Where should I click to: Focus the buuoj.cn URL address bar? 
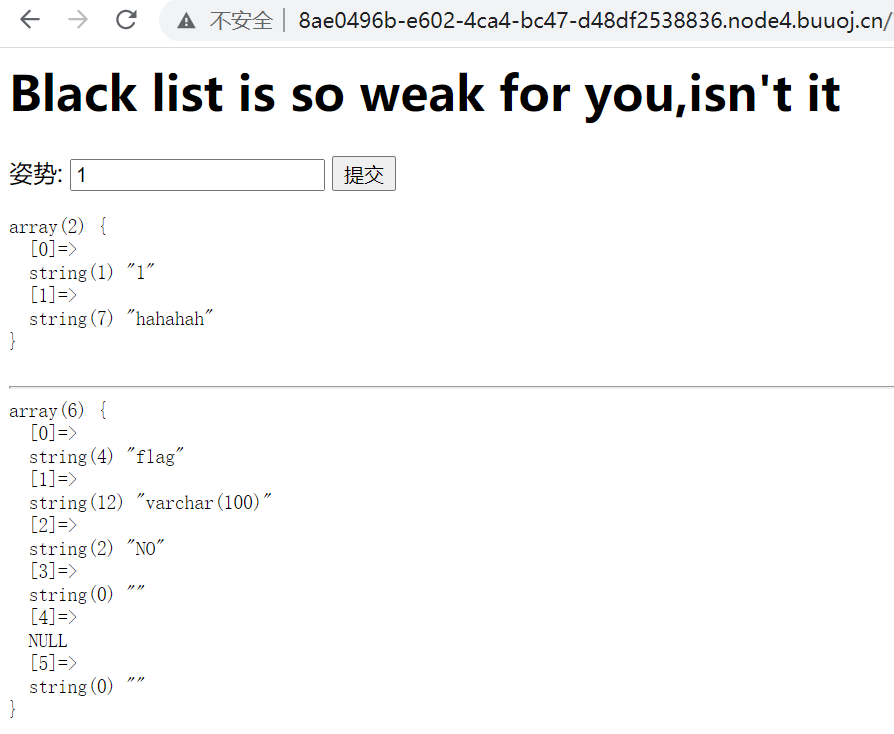click(590, 21)
